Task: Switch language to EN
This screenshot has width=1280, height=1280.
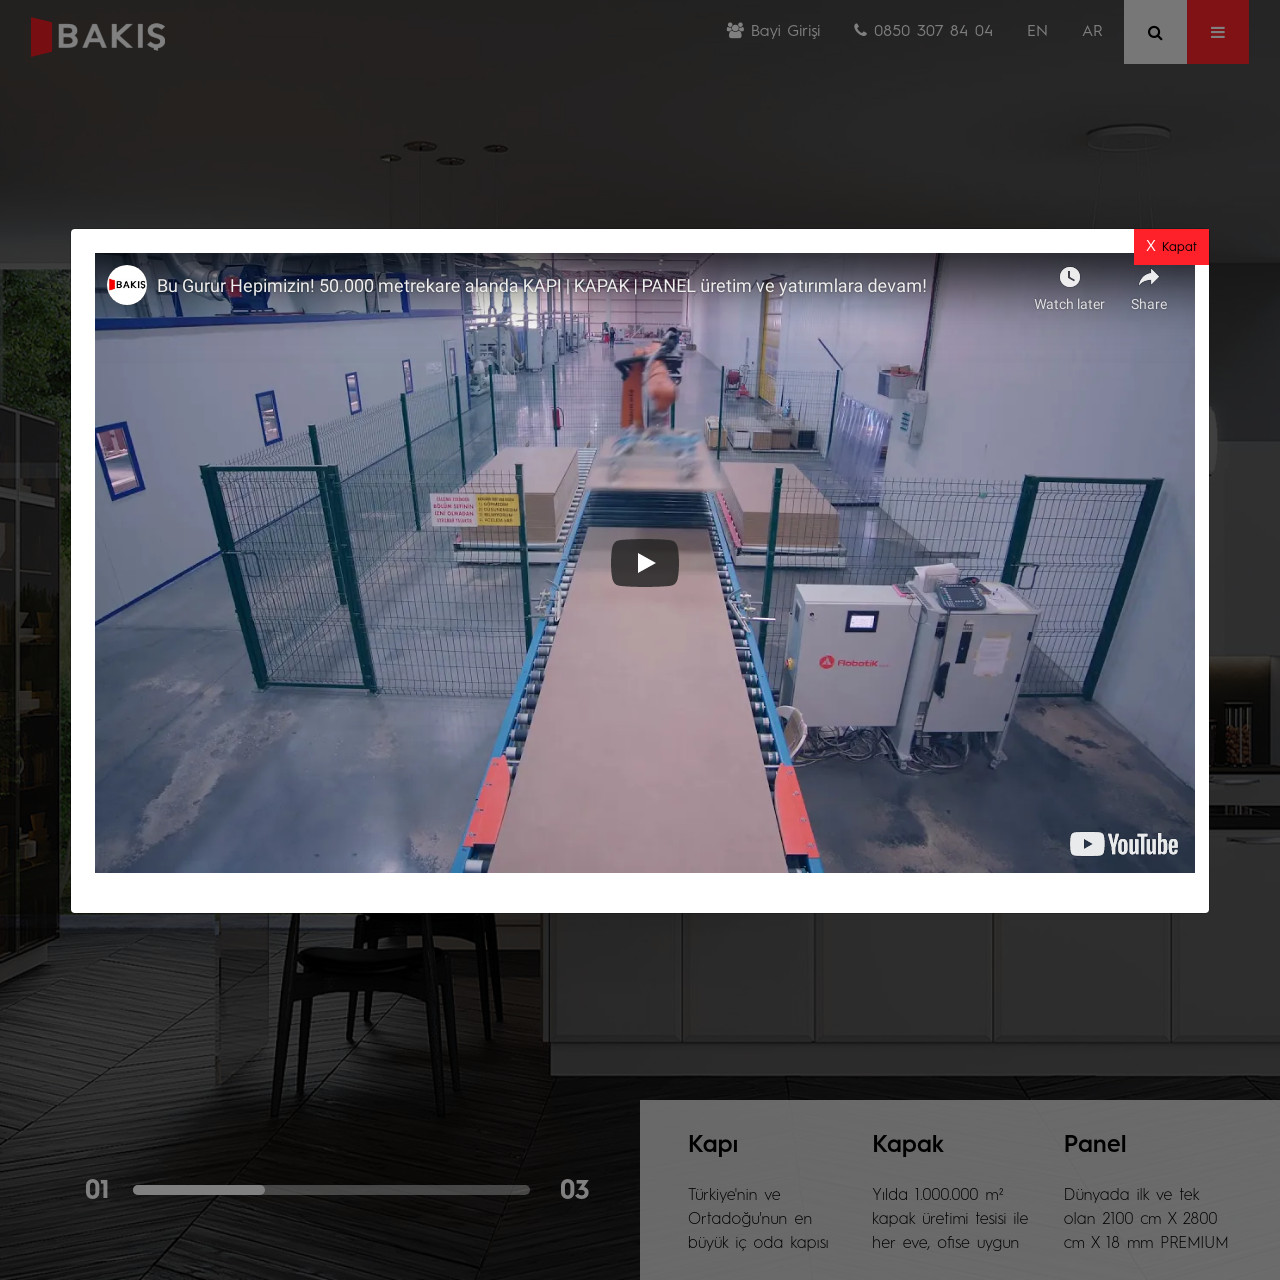Action: click(x=1037, y=31)
